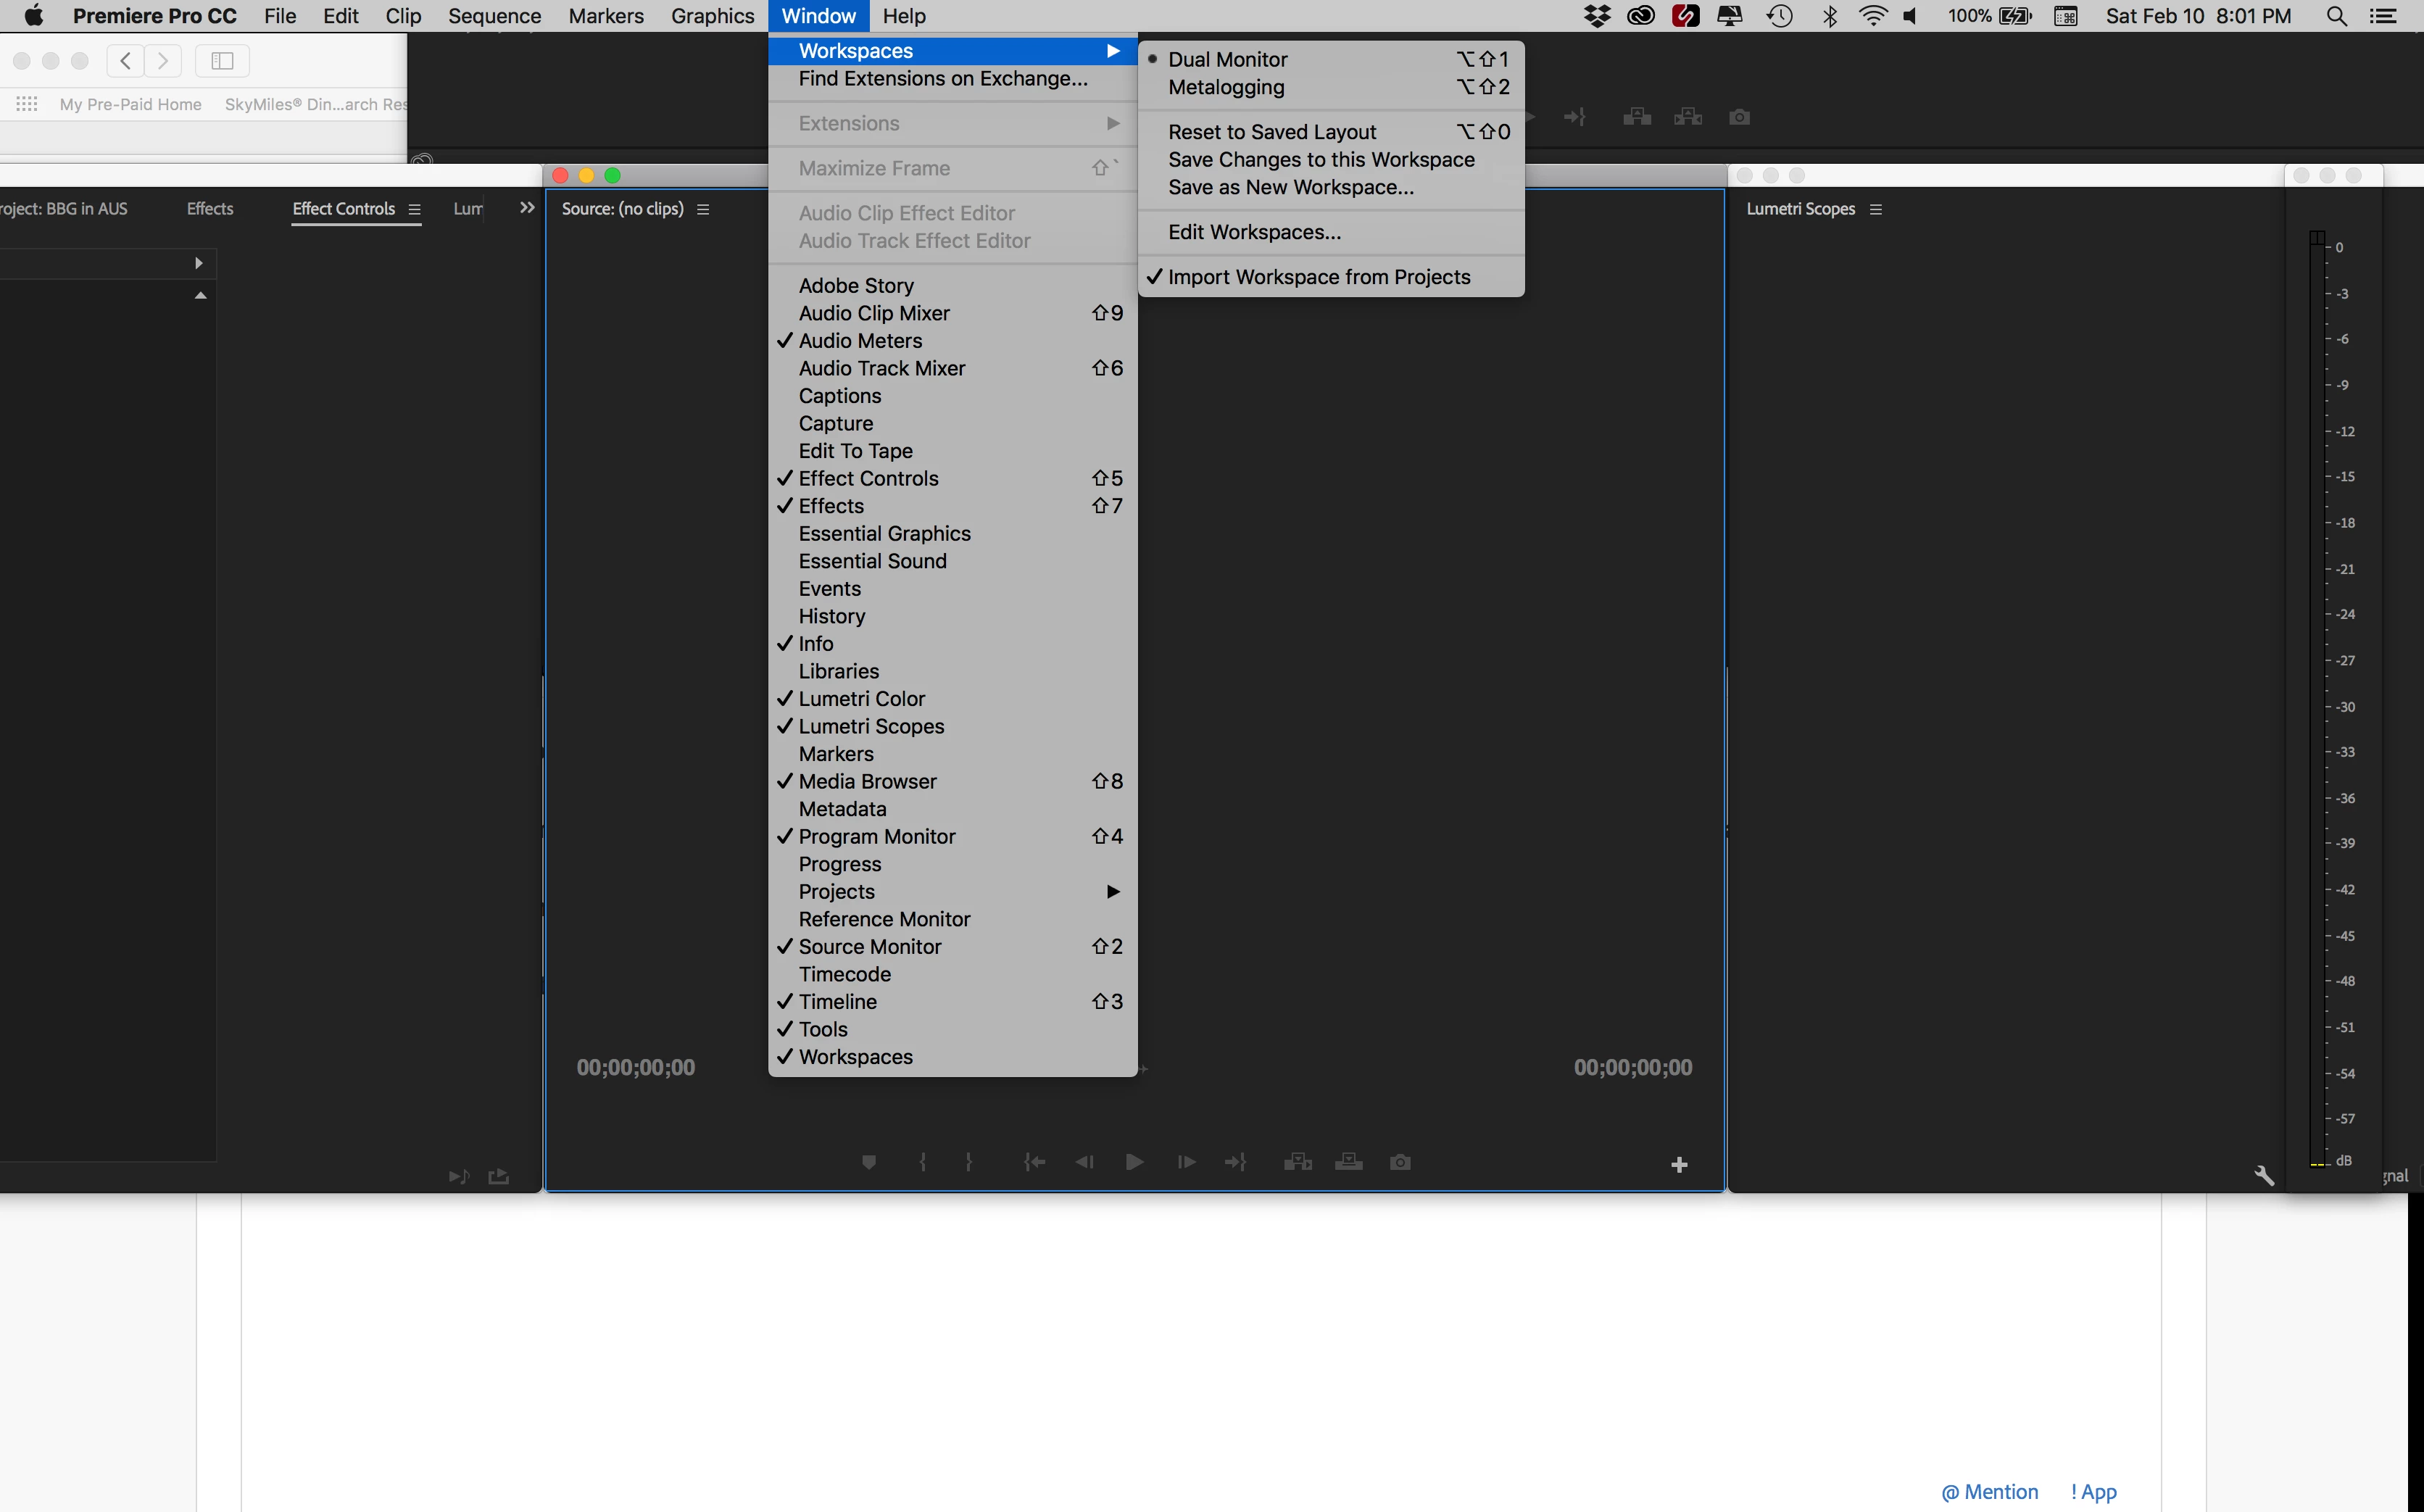Screen dimensions: 2424x1512
Task: Click the Mark In brace icon
Action: [x=922, y=1162]
